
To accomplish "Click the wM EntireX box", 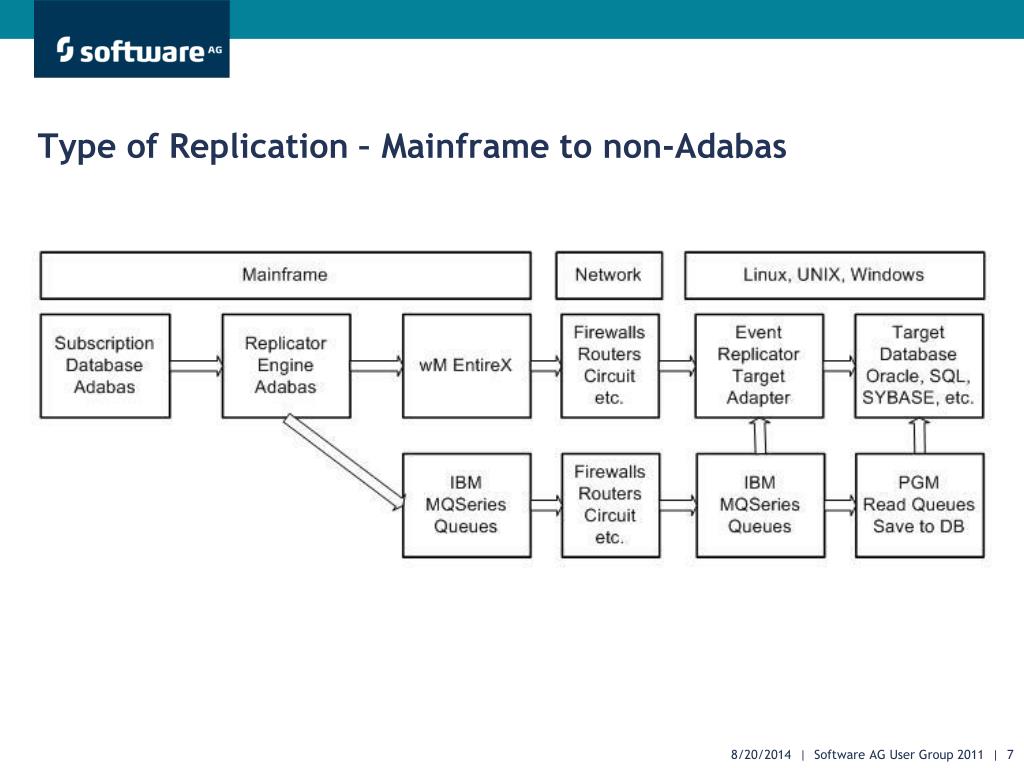I will [466, 366].
